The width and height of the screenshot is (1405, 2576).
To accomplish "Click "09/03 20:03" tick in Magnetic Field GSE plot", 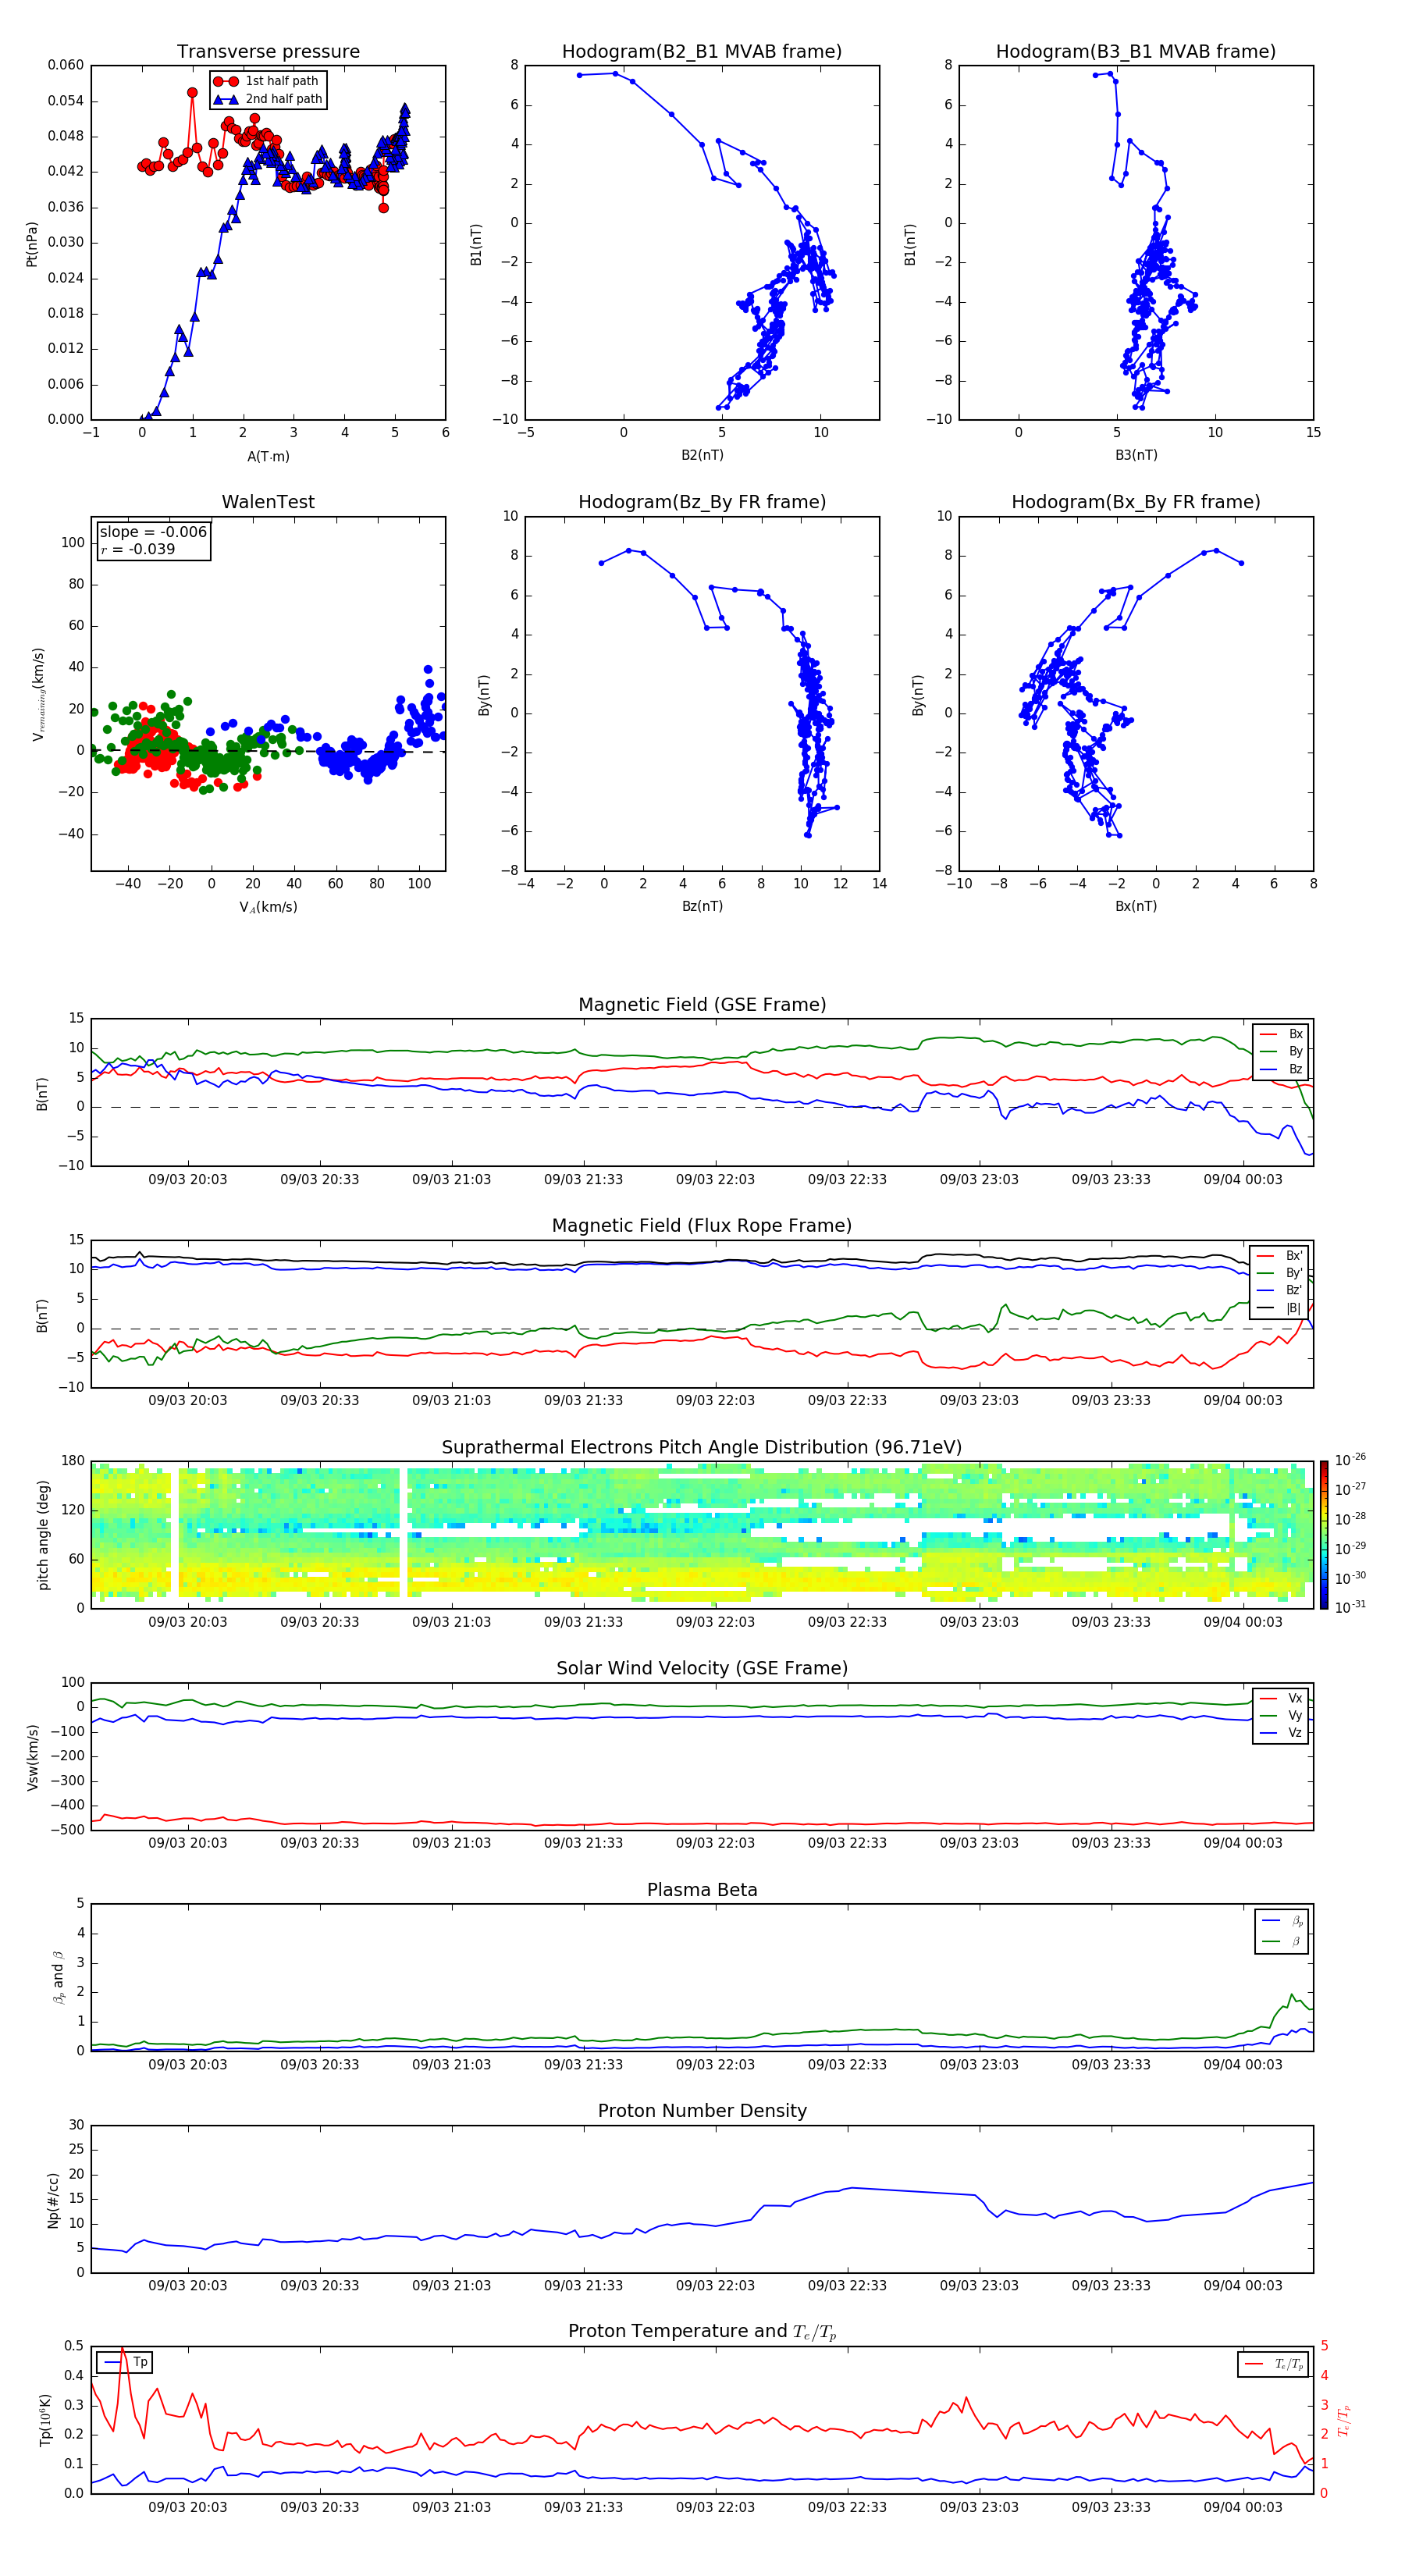I will pyautogui.click(x=187, y=1180).
